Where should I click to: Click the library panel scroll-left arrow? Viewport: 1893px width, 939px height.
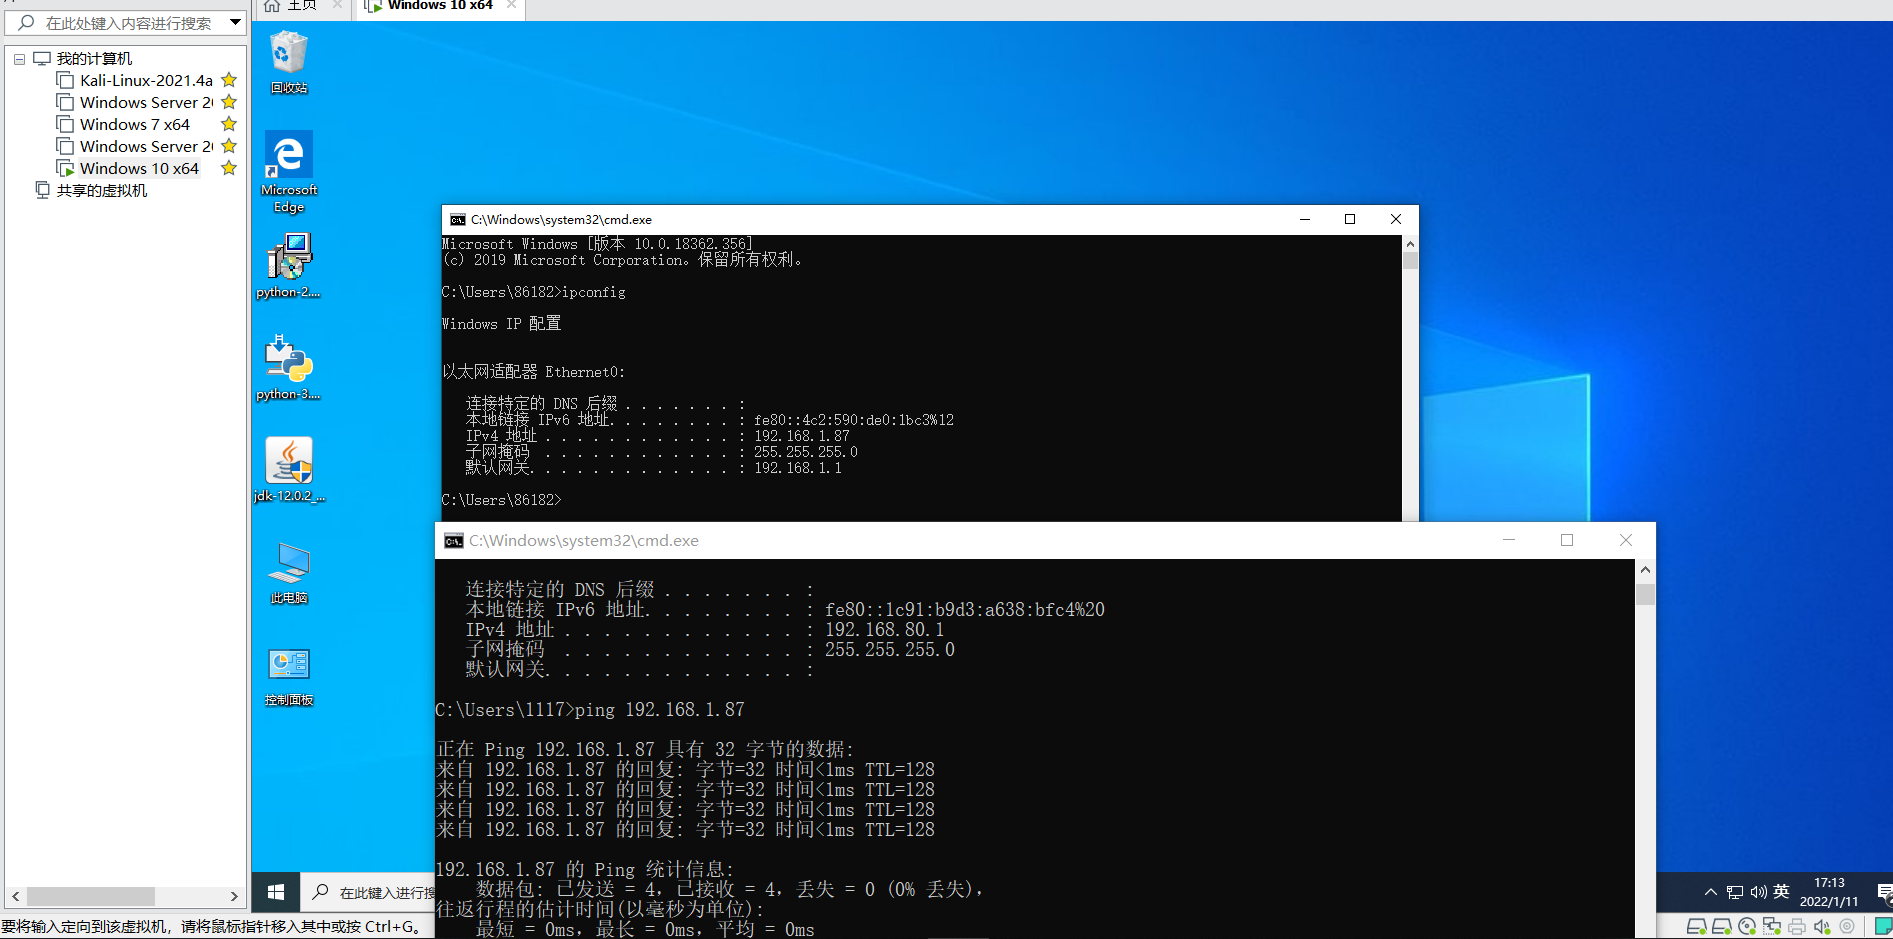coord(15,896)
